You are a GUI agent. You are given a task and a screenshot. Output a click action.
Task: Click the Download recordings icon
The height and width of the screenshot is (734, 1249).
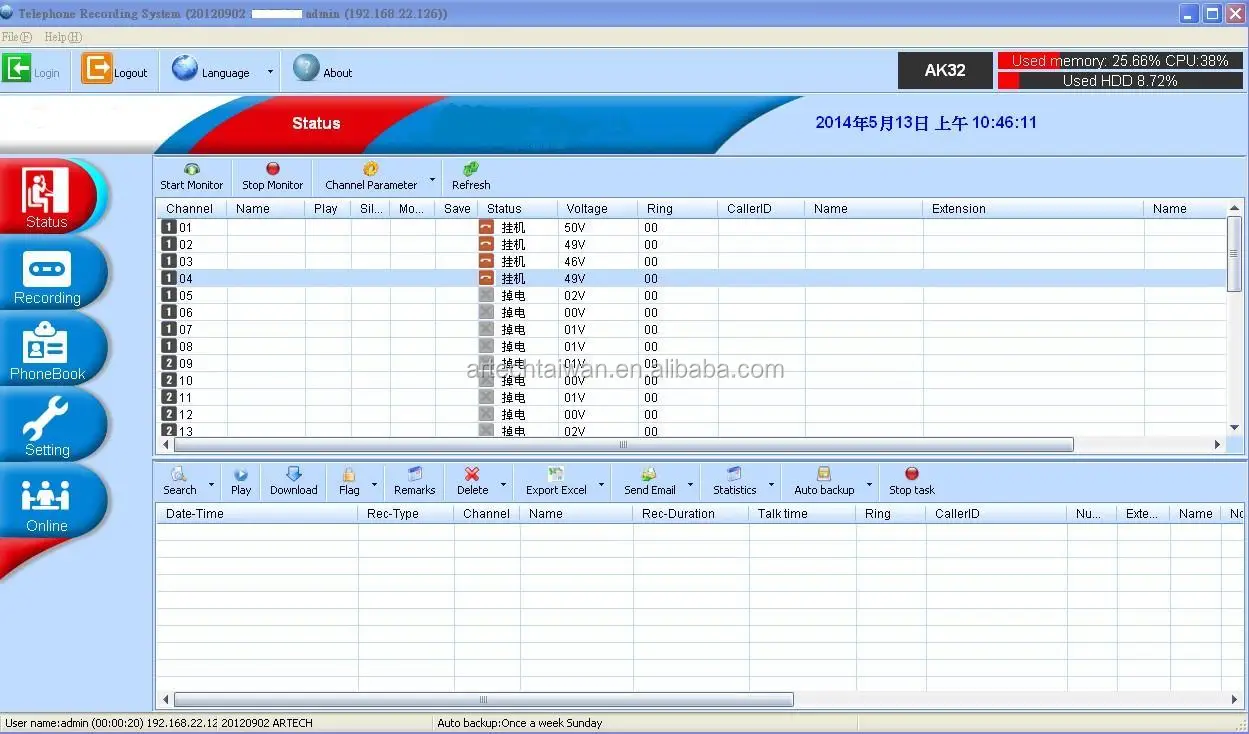(293, 481)
